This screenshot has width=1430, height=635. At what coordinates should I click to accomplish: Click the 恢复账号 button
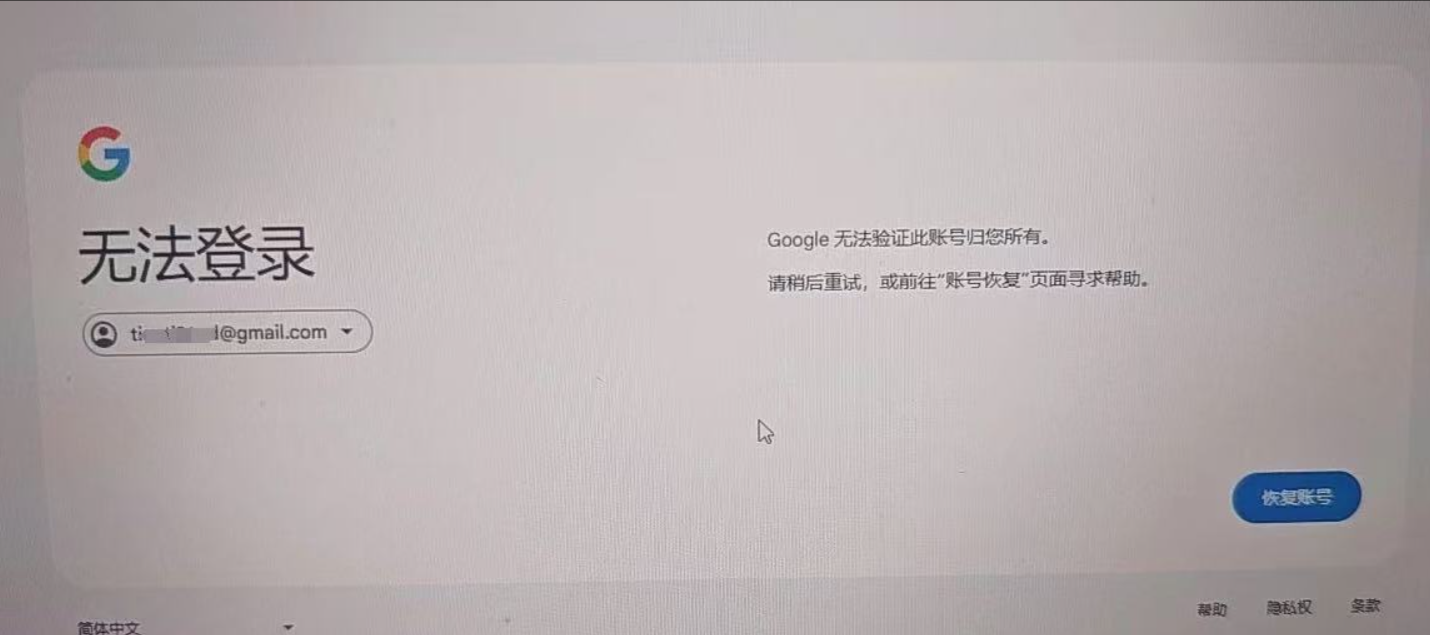1296,497
